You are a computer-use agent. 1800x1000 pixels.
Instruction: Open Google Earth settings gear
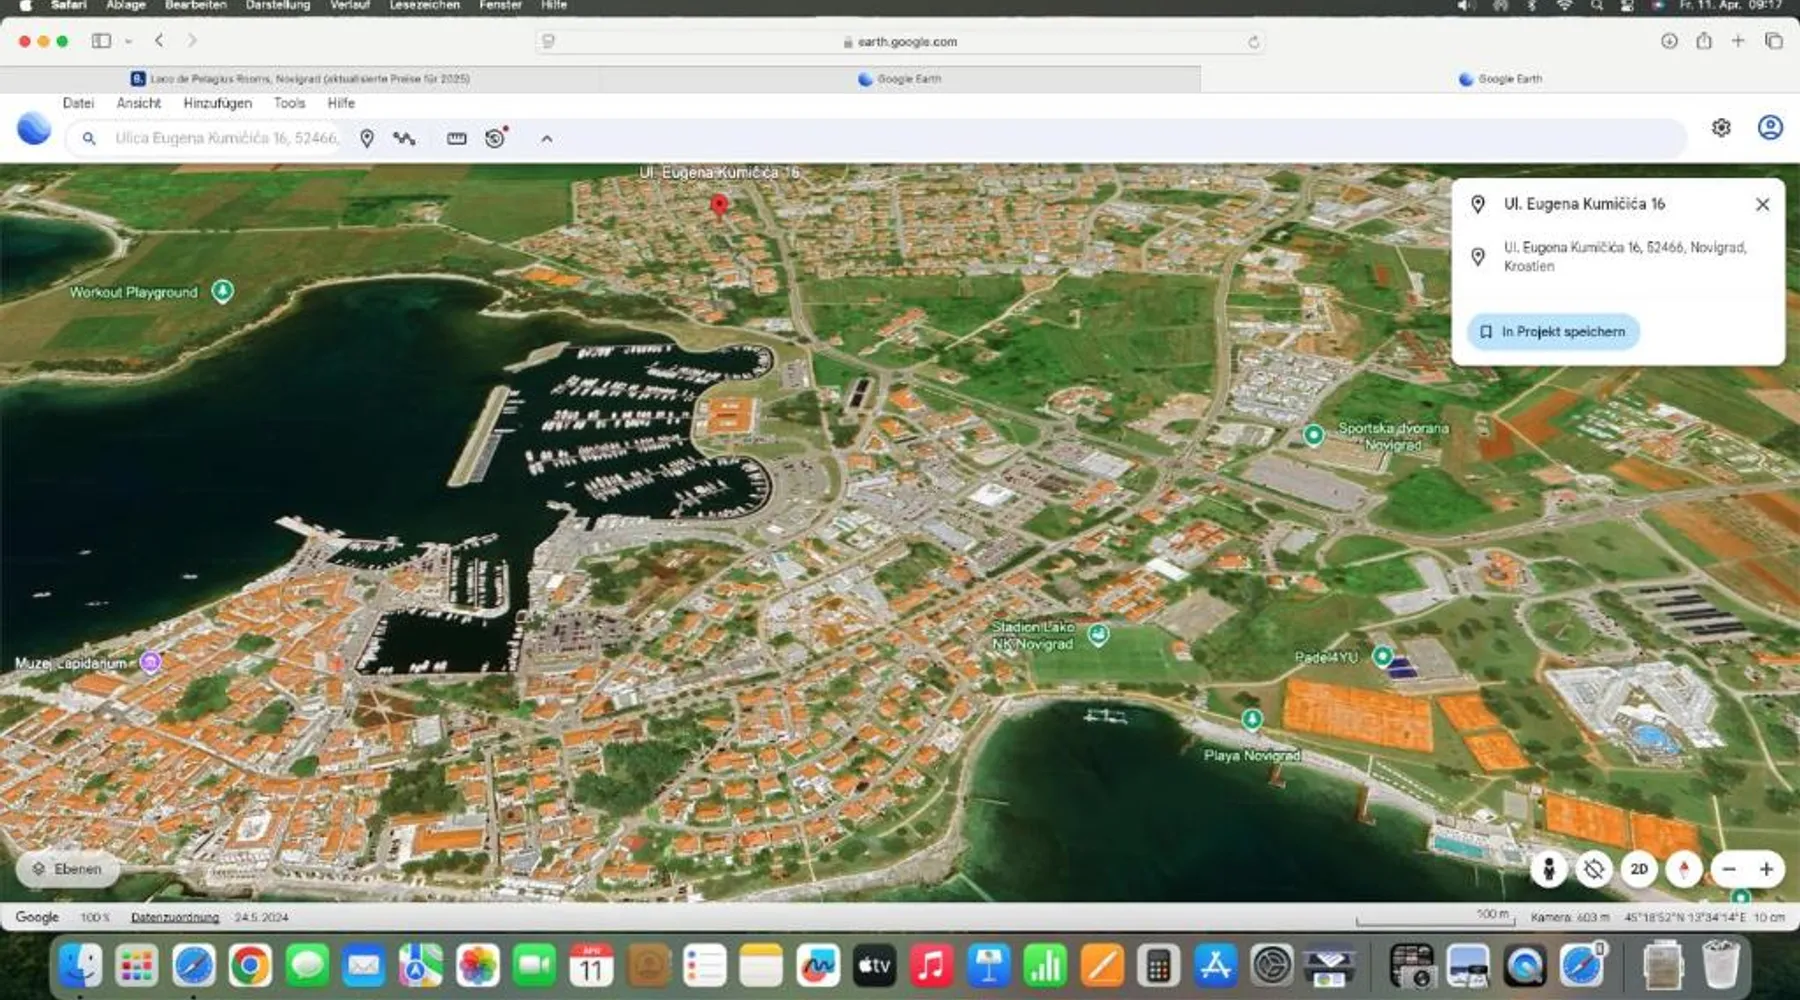(1721, 128)
